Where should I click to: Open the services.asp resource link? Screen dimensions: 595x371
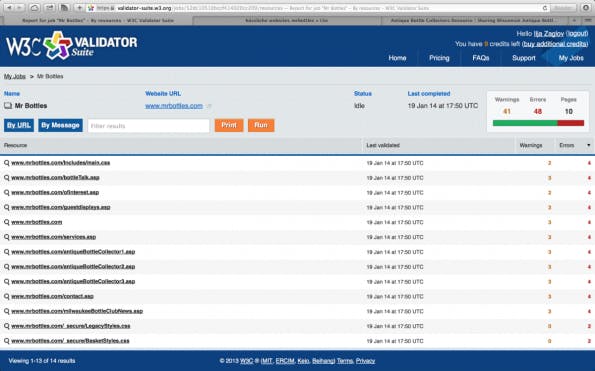tap(54, 237)
